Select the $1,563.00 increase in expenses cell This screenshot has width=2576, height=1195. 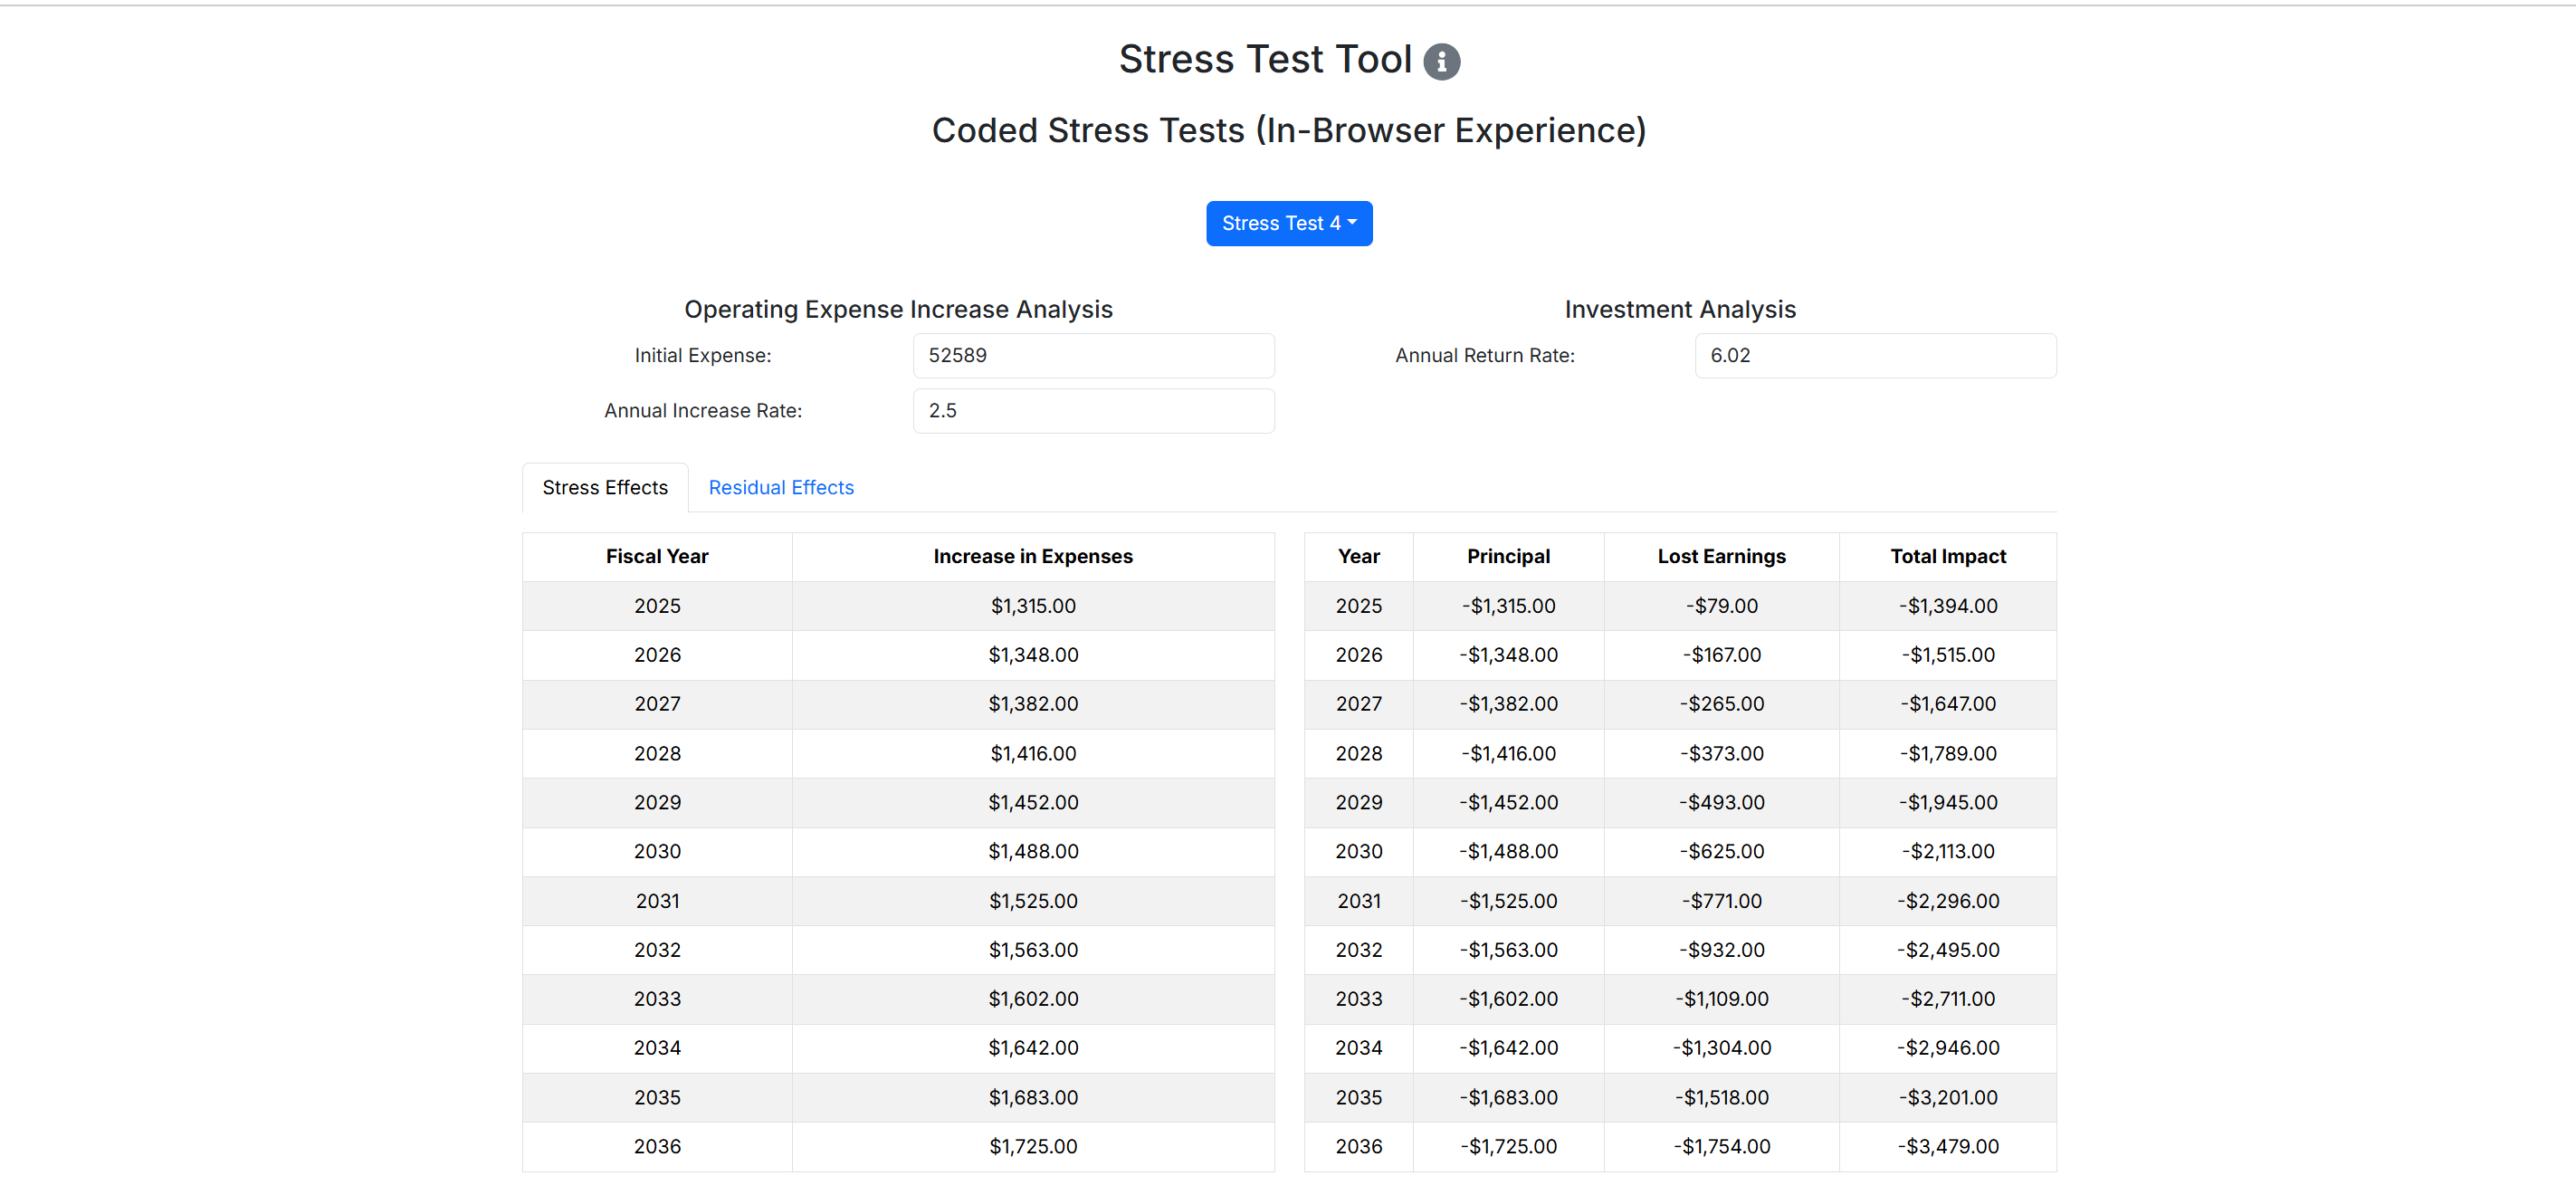point(1033,950)
